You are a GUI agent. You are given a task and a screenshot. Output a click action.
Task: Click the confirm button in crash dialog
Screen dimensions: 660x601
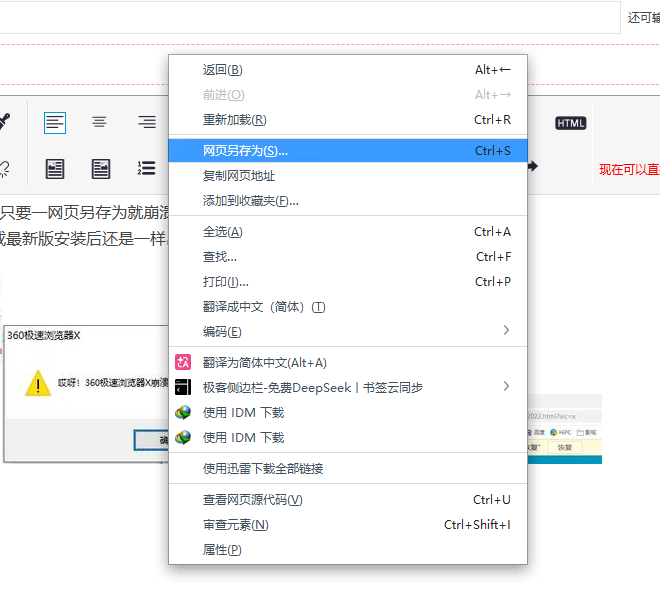point(152,440)
